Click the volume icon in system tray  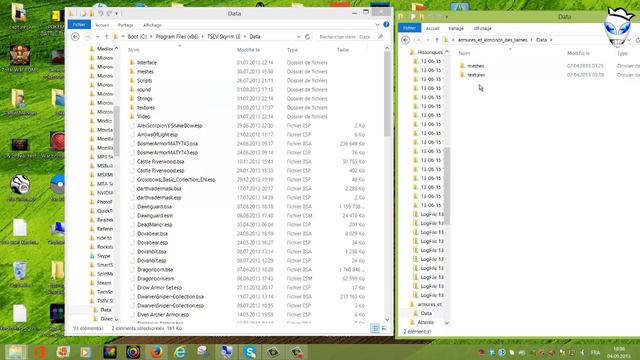tap(582, 352)
